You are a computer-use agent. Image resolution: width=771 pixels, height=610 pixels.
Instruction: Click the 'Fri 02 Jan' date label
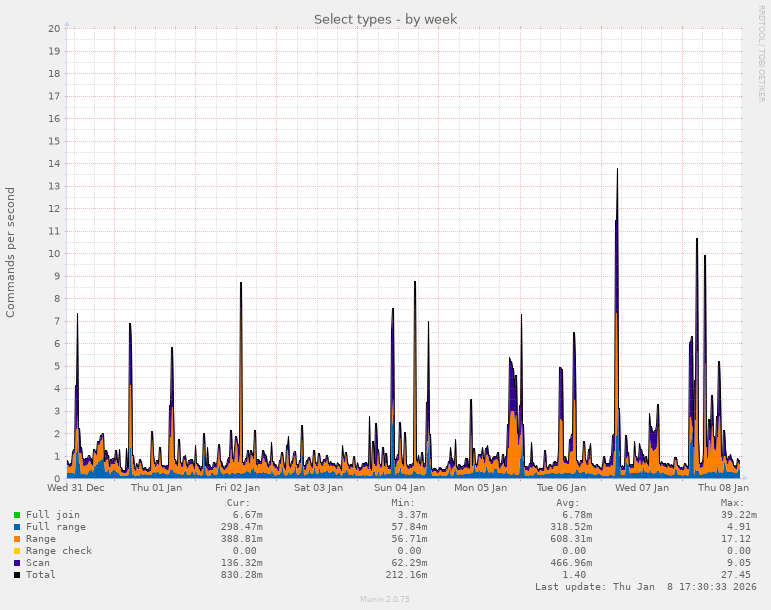tap(238, 488)
